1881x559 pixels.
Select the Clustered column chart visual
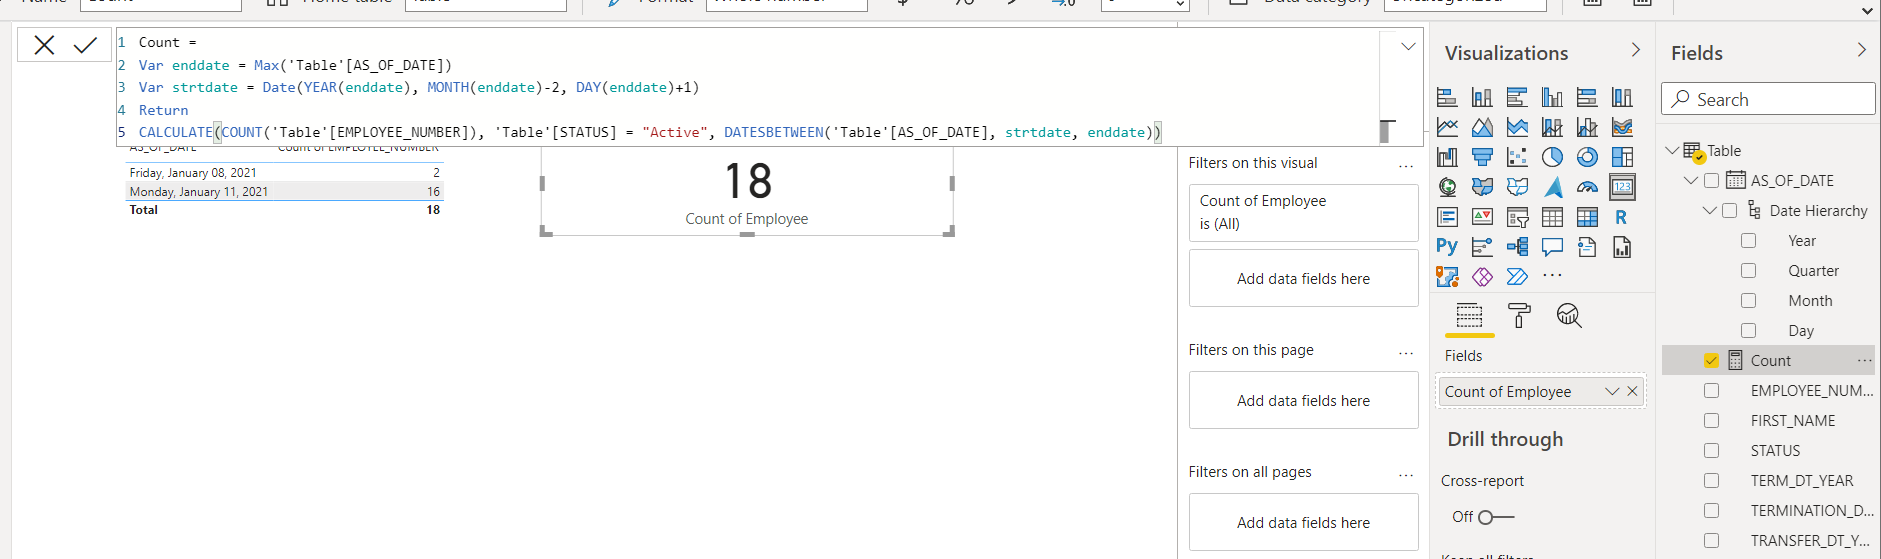(x=1552, y=97)
